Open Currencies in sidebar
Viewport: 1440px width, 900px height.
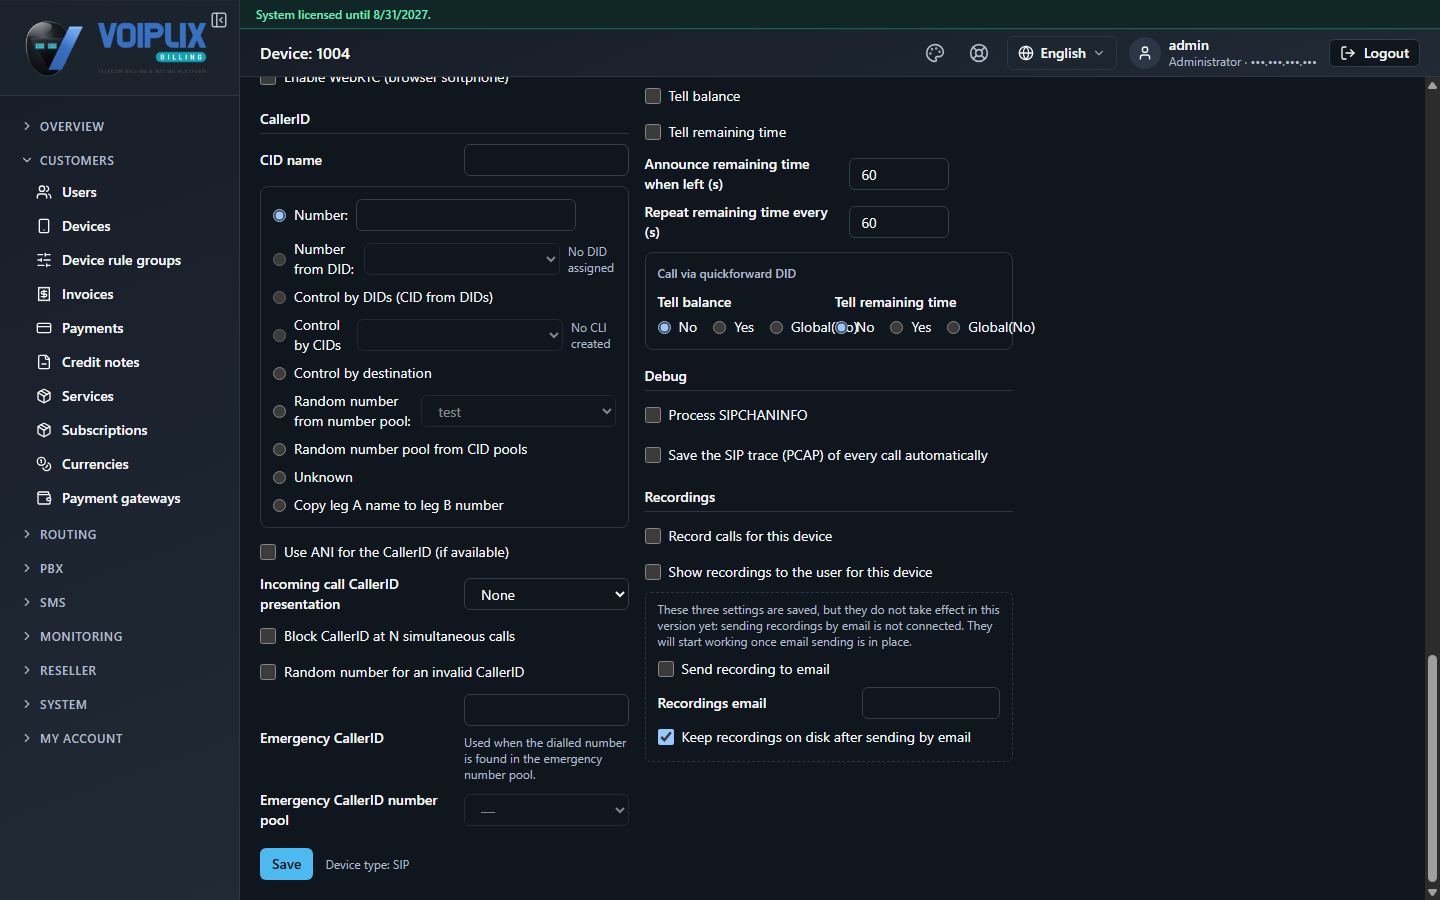(95, 464)
